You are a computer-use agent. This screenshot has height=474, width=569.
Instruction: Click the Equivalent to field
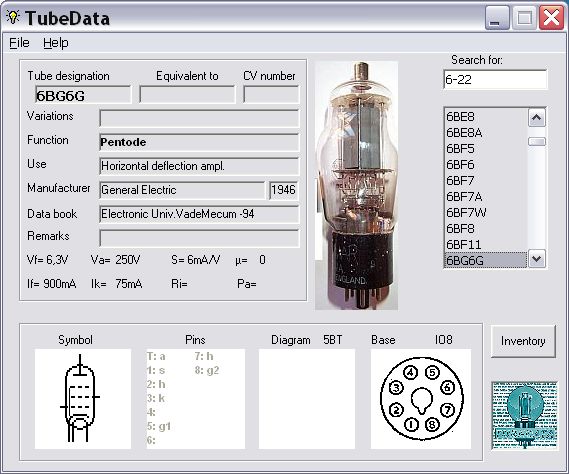pos(187,95)
